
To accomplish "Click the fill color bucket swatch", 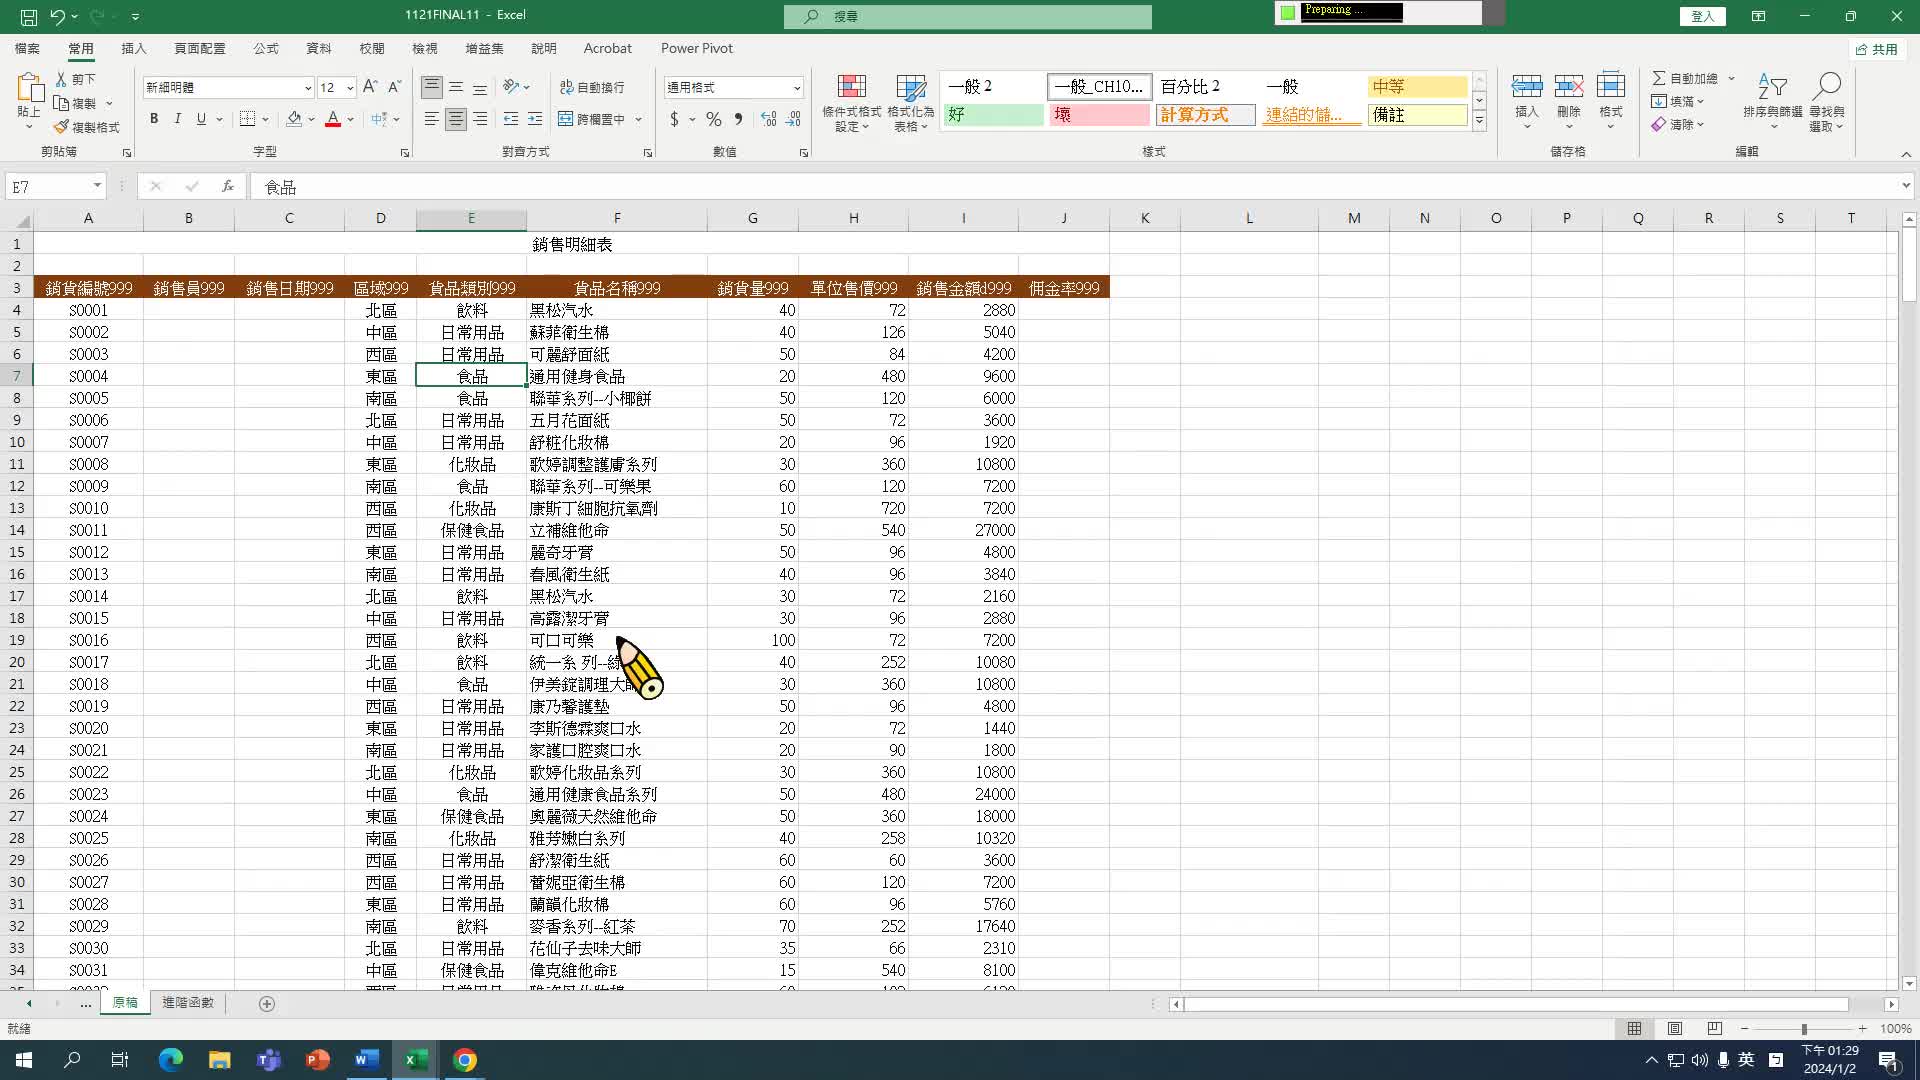I will (294, 119).
